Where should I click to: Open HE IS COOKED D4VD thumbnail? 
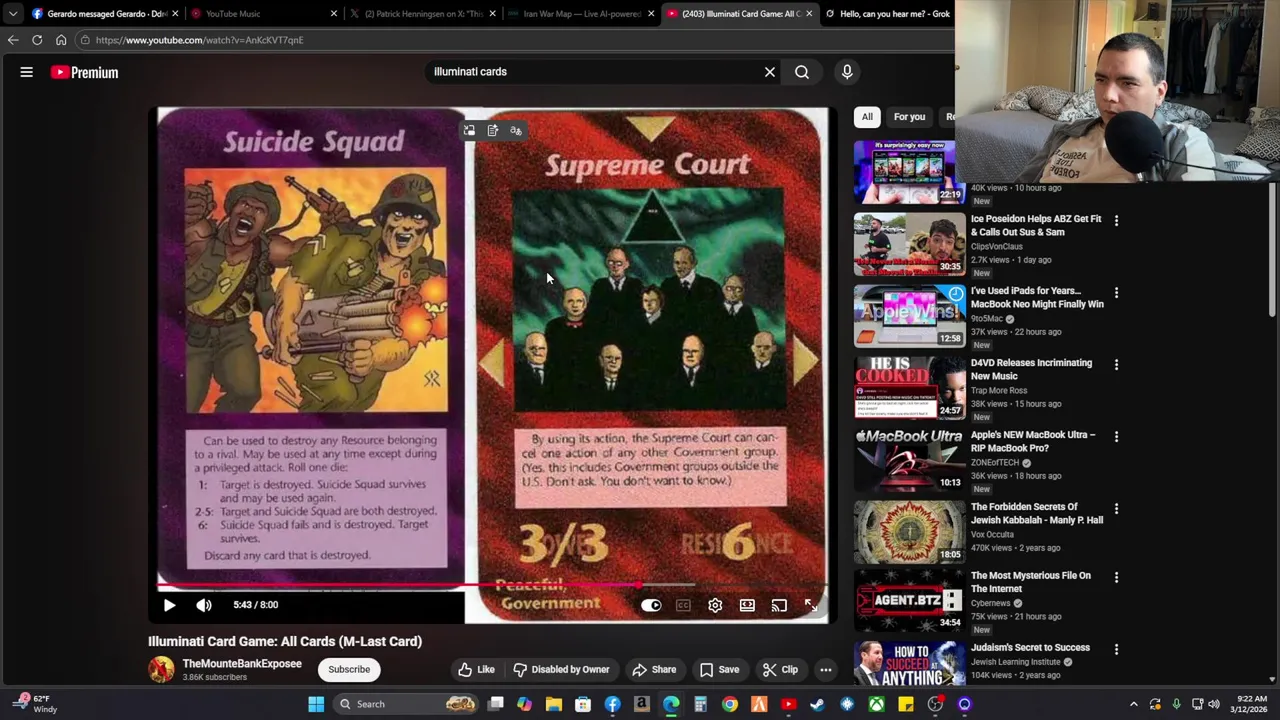(909, 388)
